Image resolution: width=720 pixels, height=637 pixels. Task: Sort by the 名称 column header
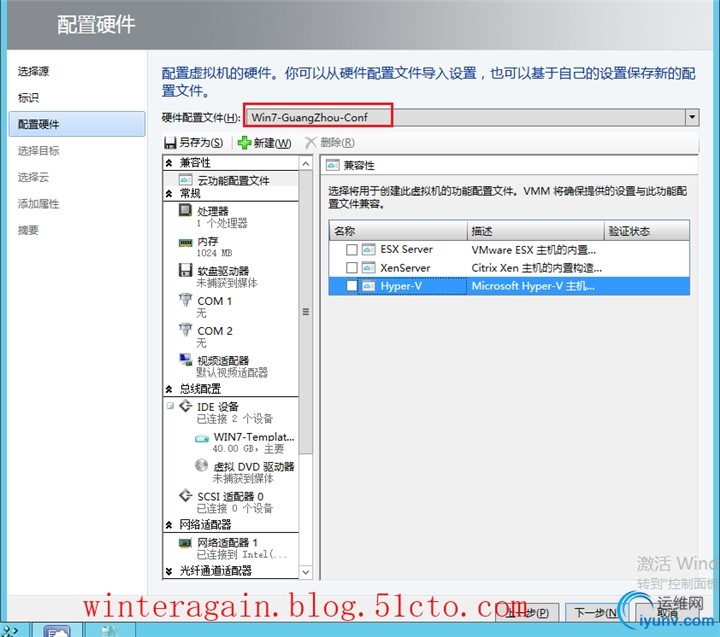coord(398,231)
